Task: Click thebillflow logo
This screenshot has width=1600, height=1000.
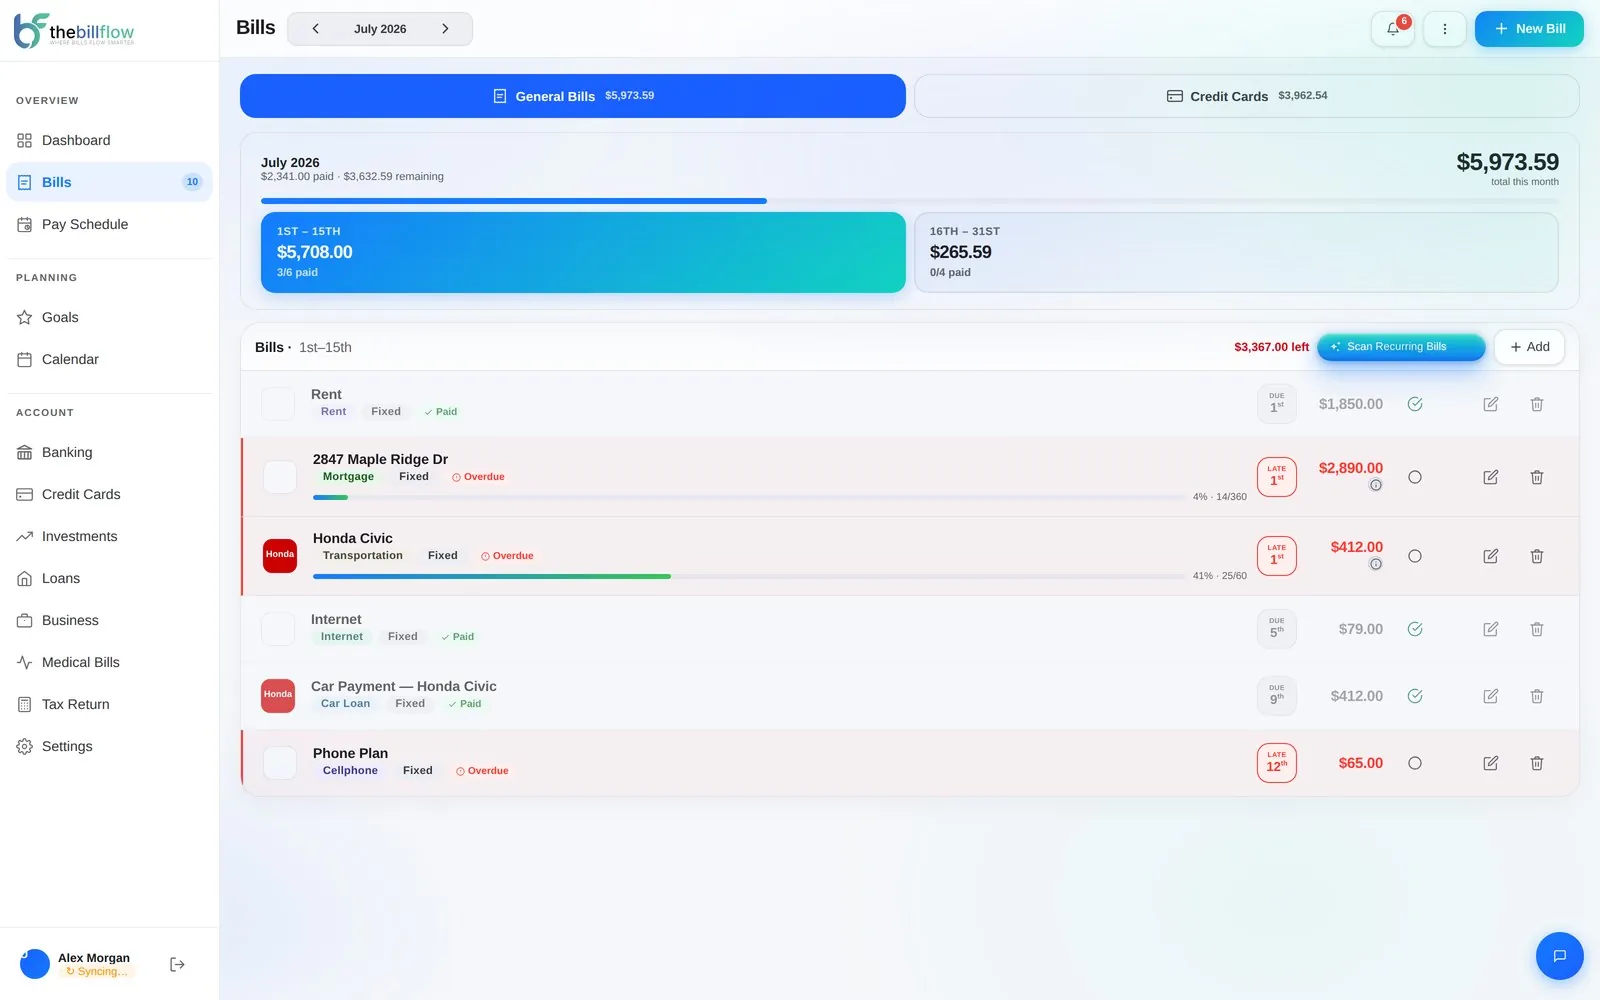Action: click(x=74, y=31)
